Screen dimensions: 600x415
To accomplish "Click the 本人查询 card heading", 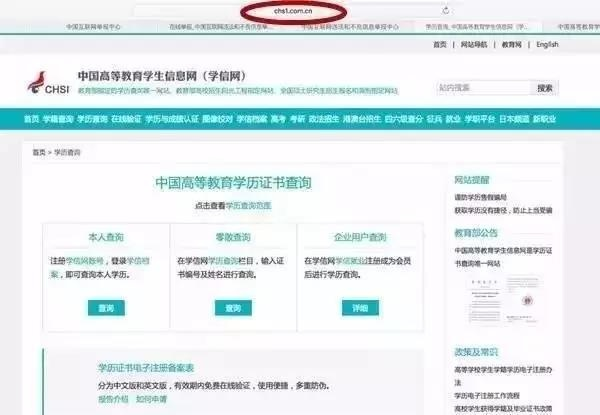I will pyautogui.click(x=106, y=238).
